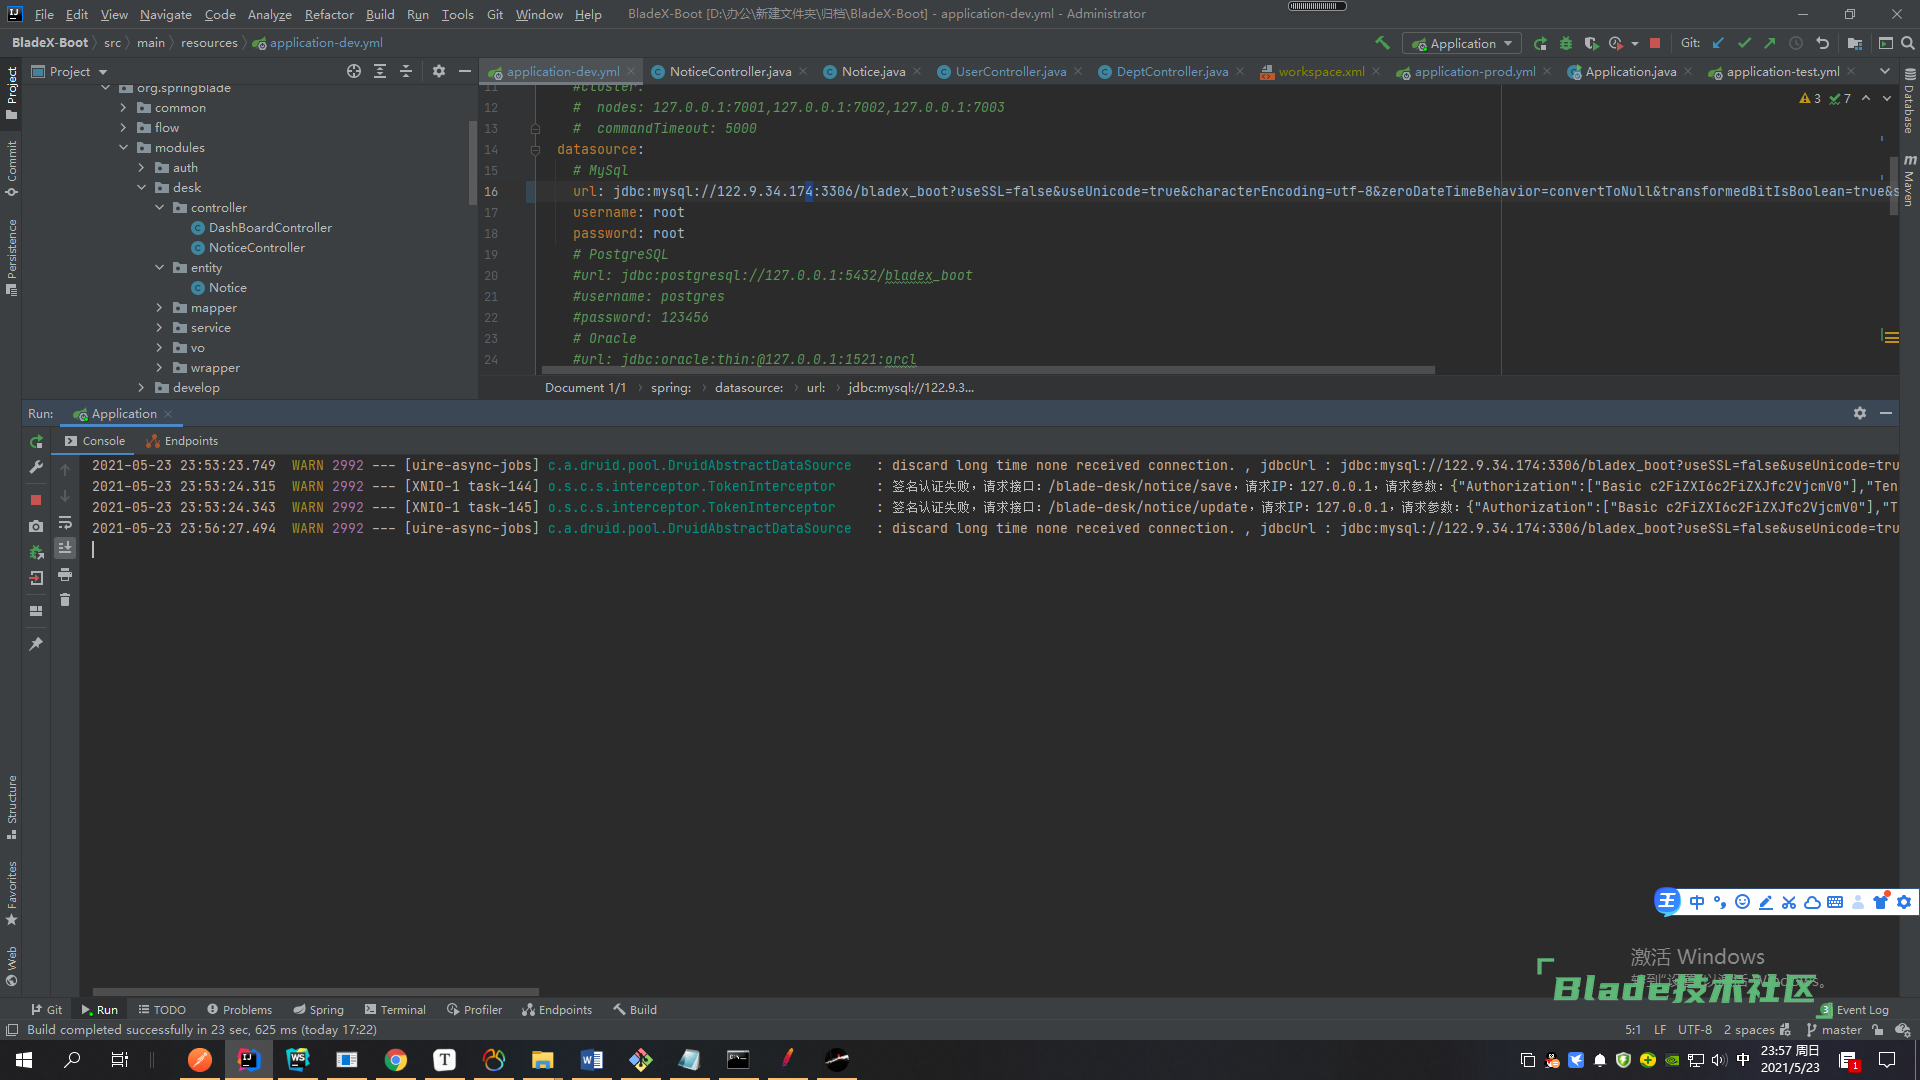Open the Event Log

[x=1855, y=1009]
